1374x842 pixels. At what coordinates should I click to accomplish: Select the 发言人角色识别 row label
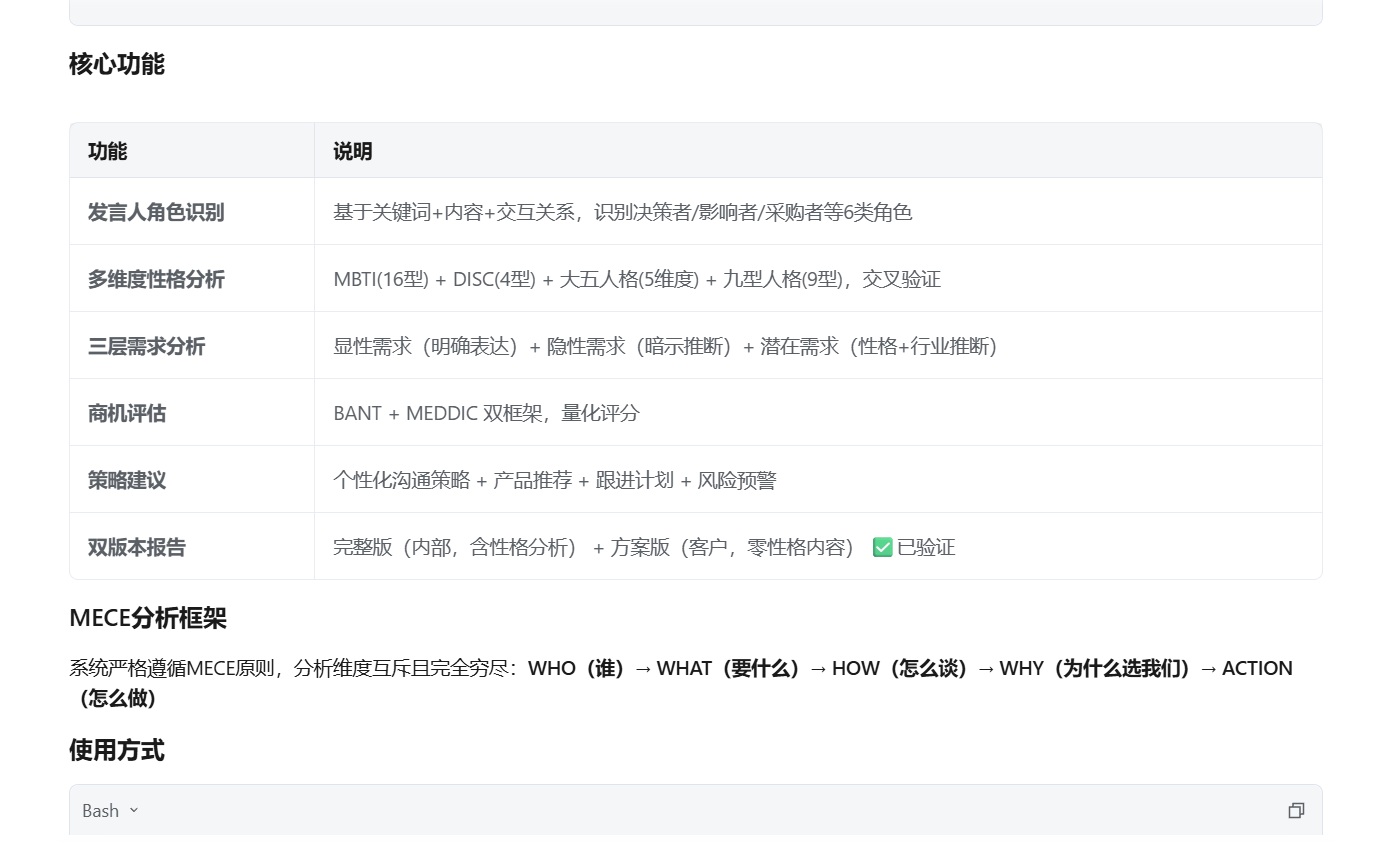click(x=156, y=212)
